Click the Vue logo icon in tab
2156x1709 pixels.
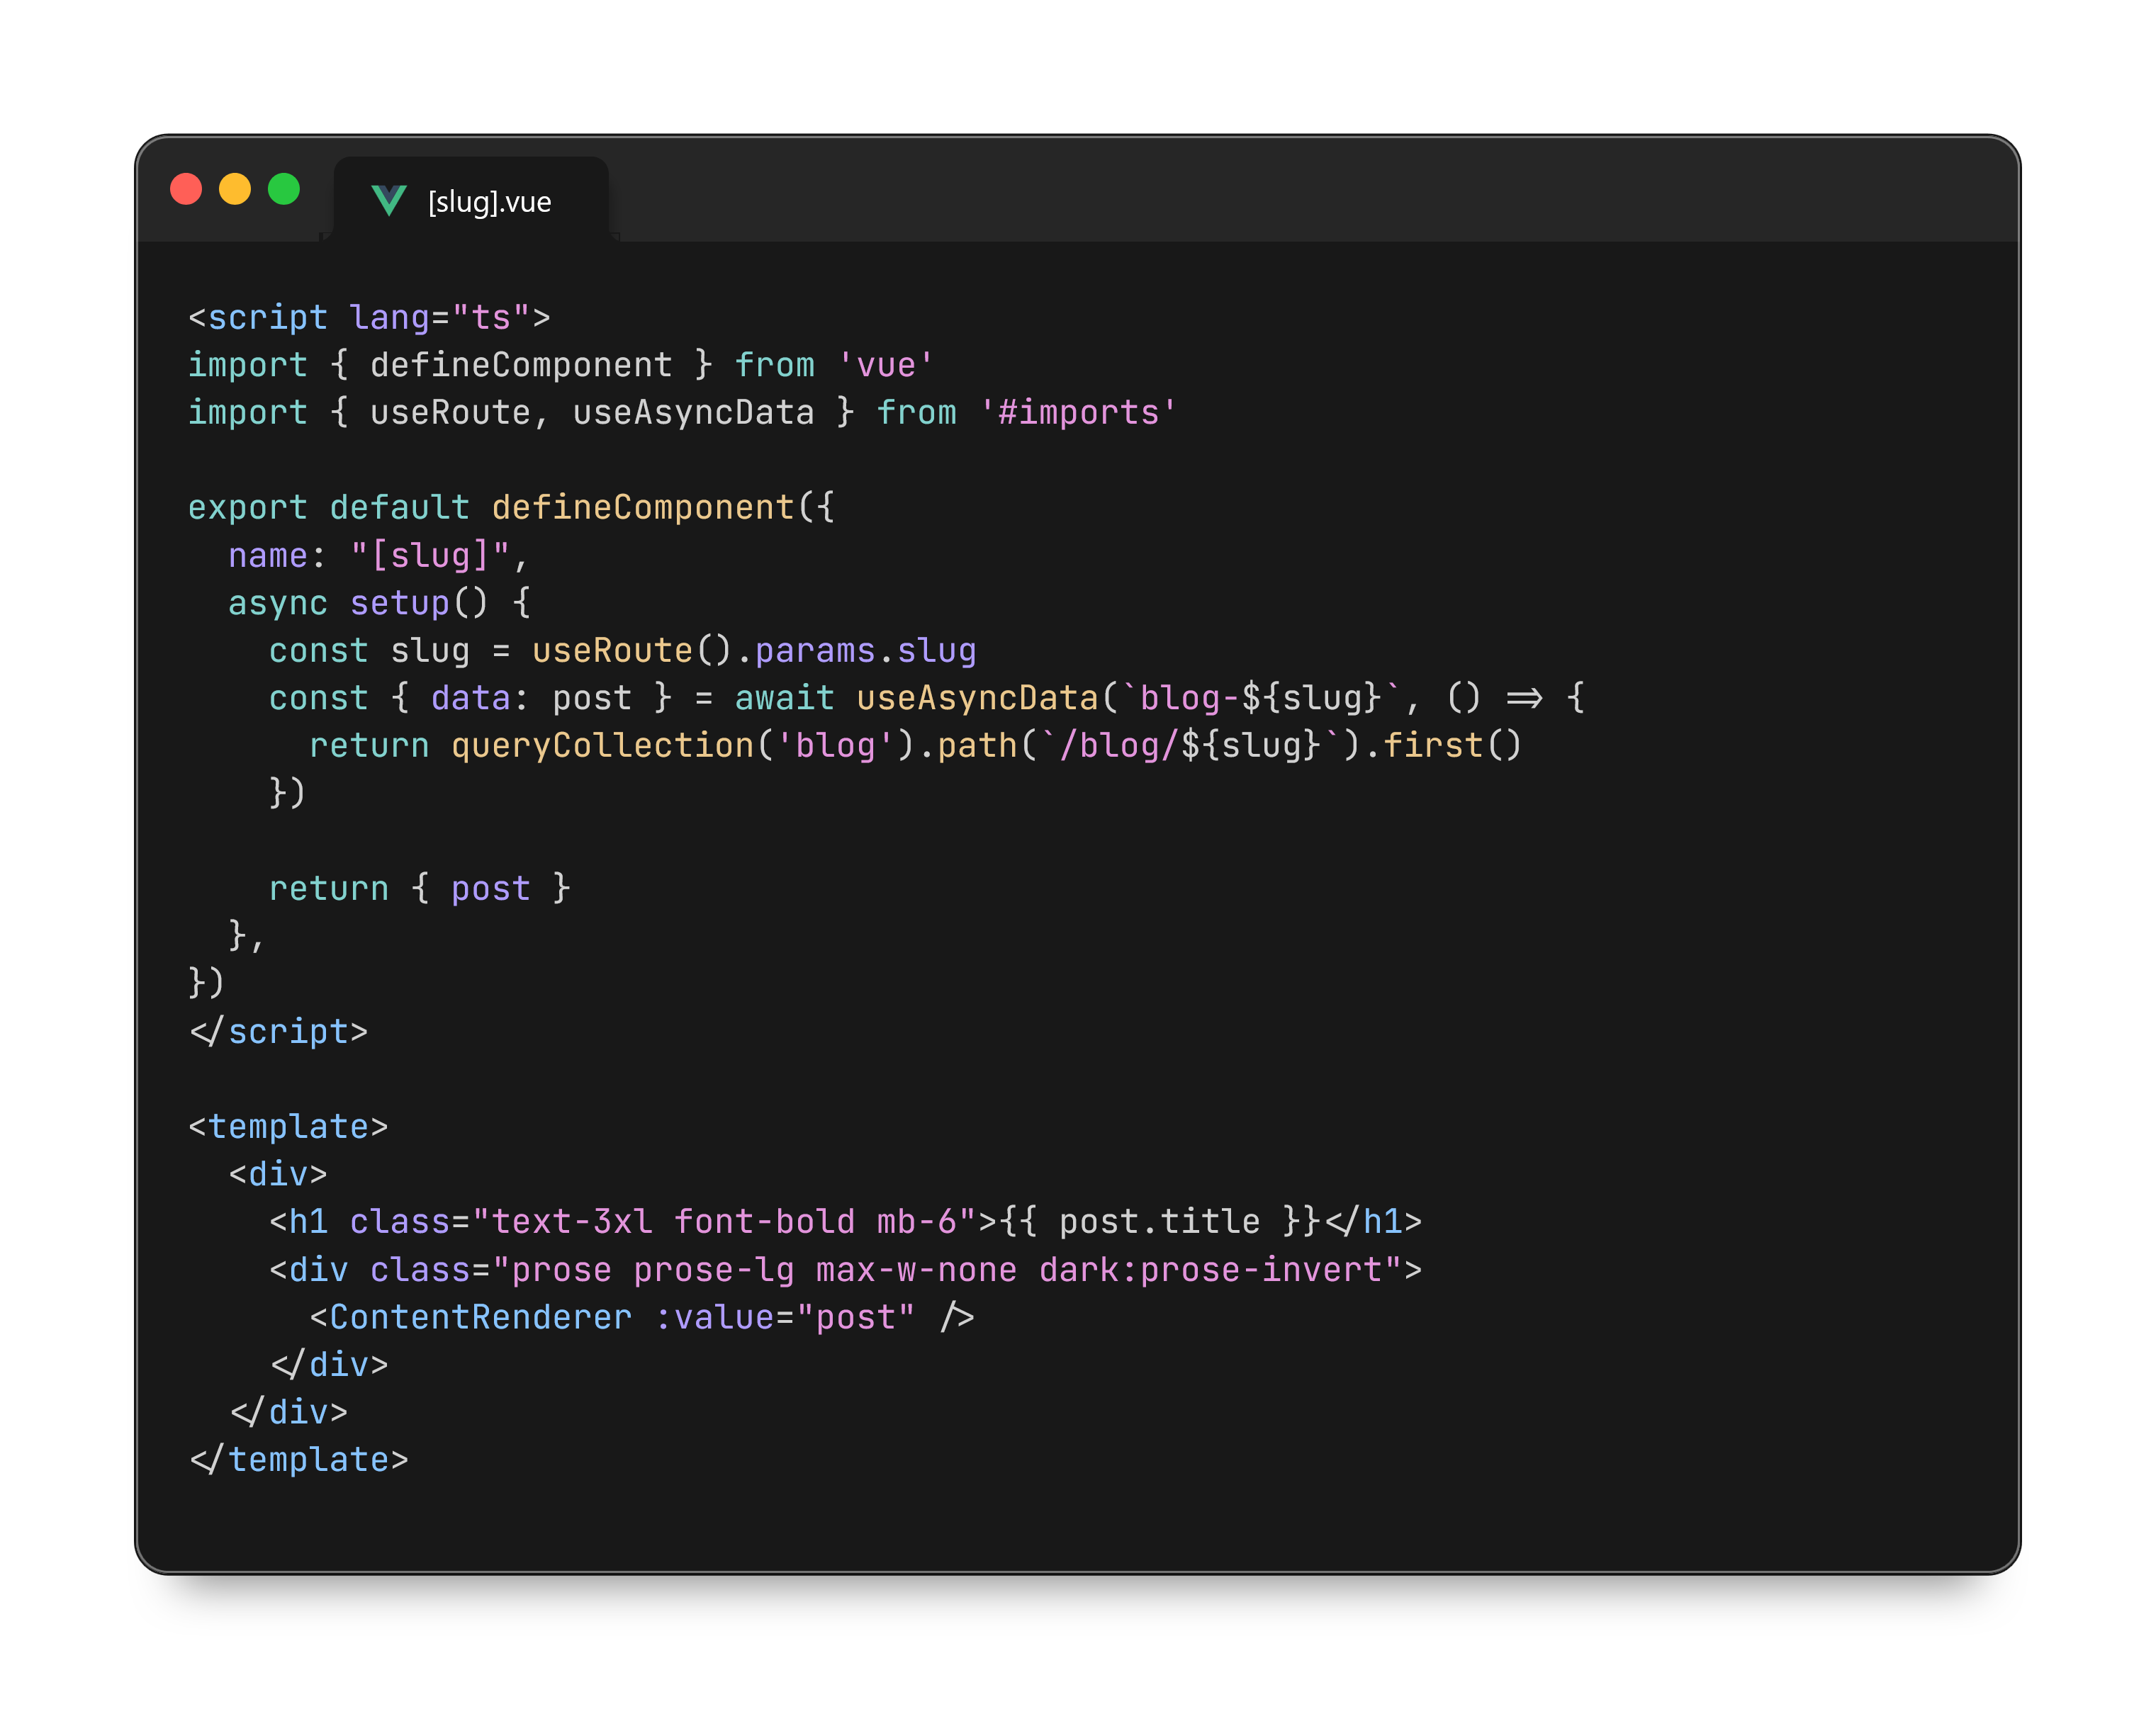pyautogui.click(x=388, y=201)
